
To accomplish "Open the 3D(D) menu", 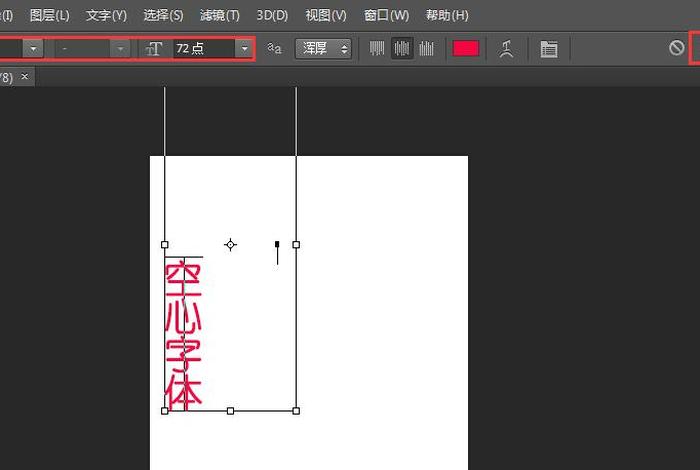I will pos(272,16).
